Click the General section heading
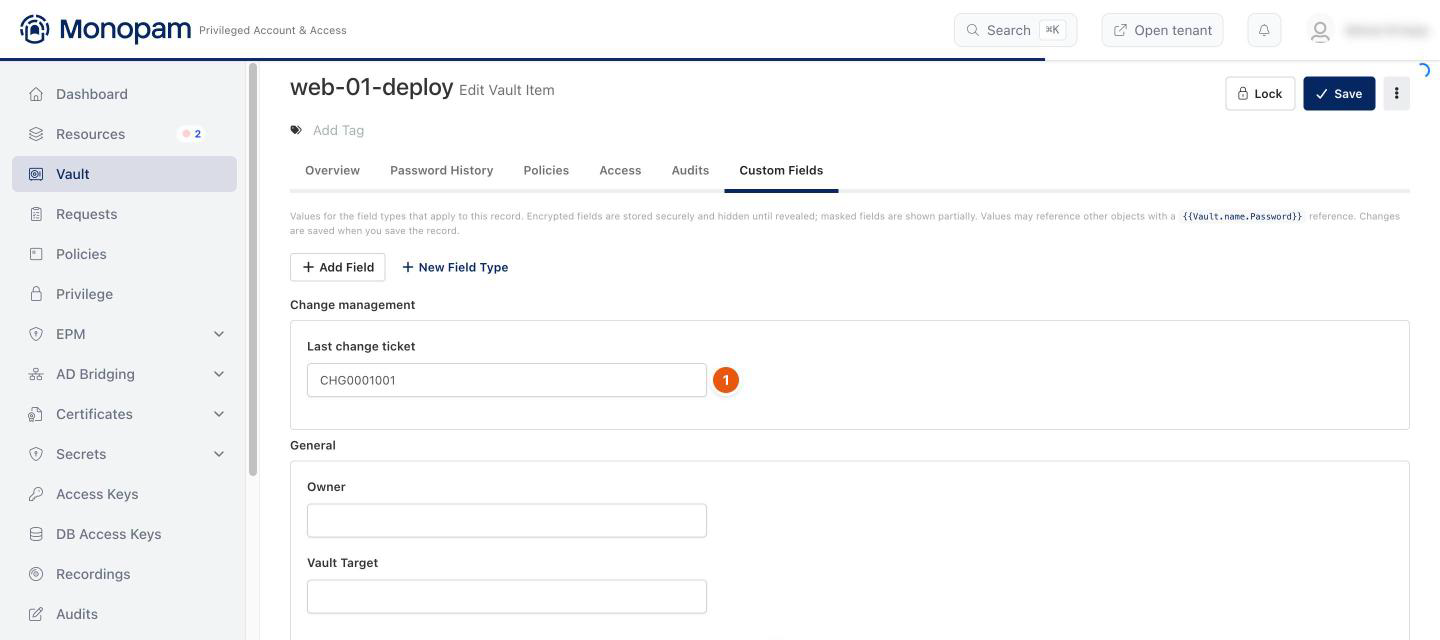The width and height of the screenshot is (1440, 640). click(x=313, y=446)
